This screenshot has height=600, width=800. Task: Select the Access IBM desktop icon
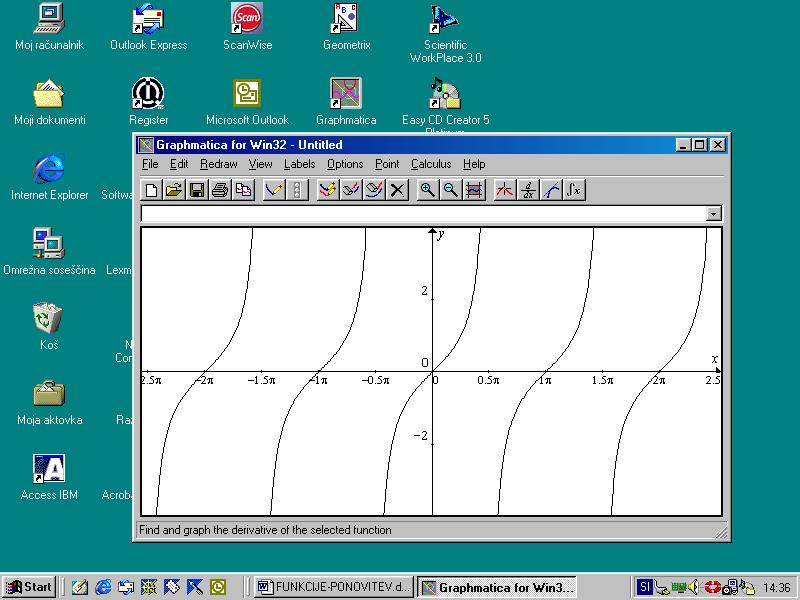click(x=49, y=477)
